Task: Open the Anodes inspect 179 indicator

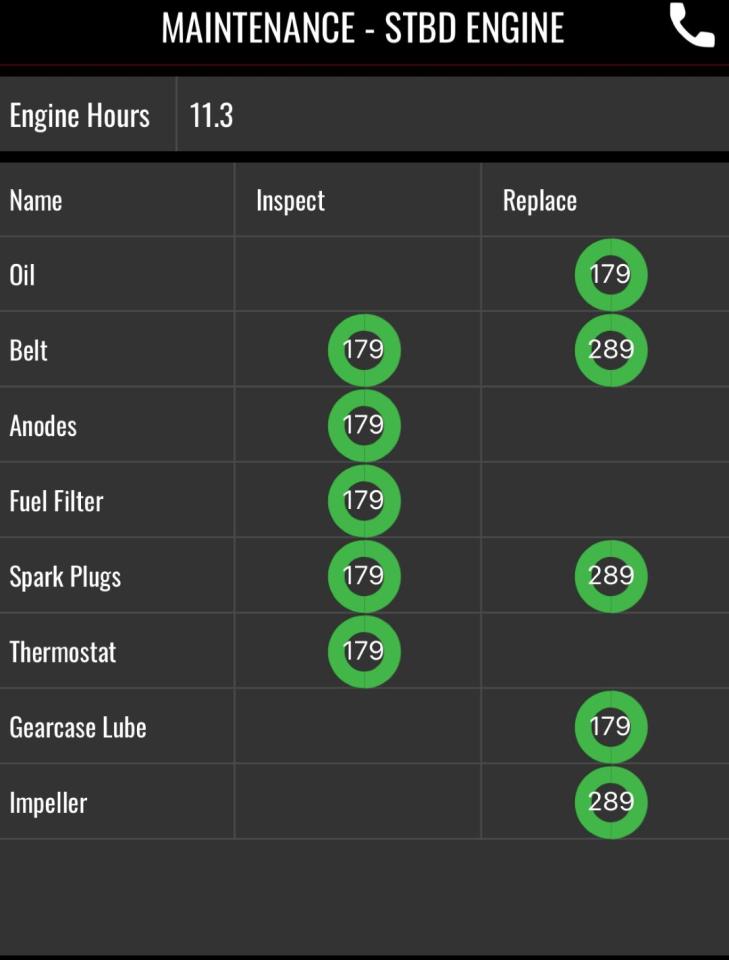Action: click(364, 426)
